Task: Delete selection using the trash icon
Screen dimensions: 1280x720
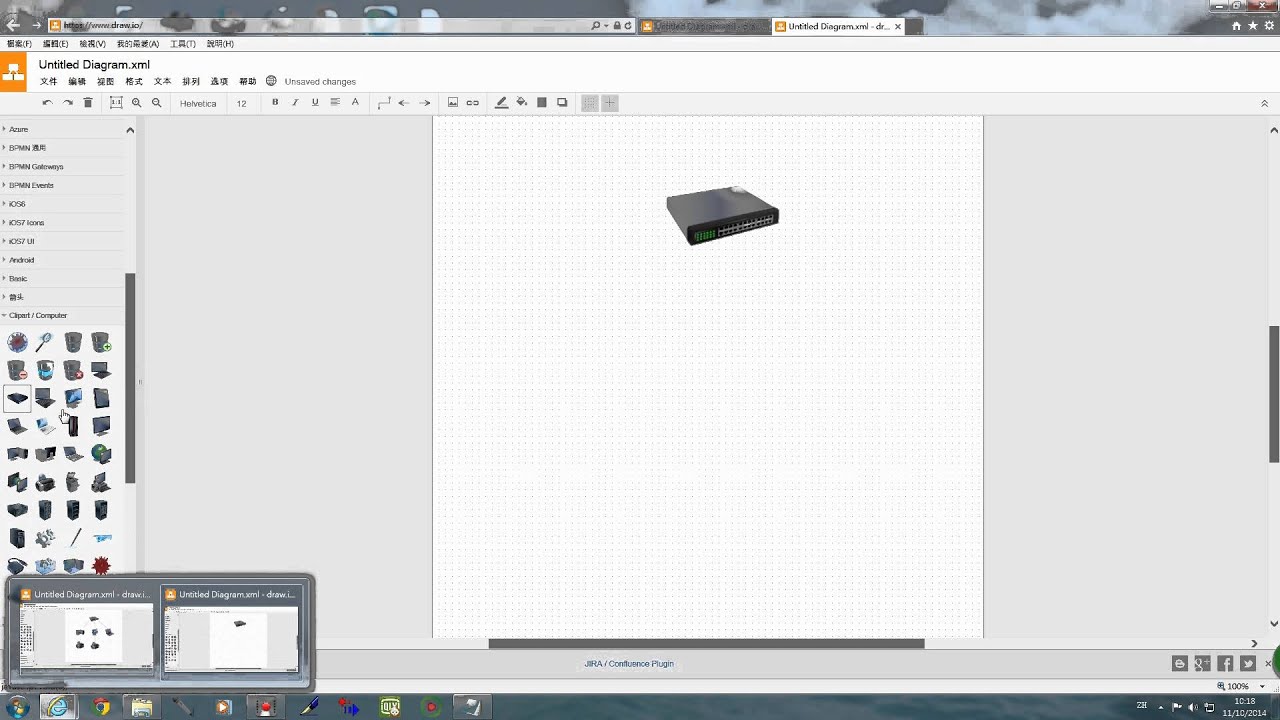Action: [88, 103]
